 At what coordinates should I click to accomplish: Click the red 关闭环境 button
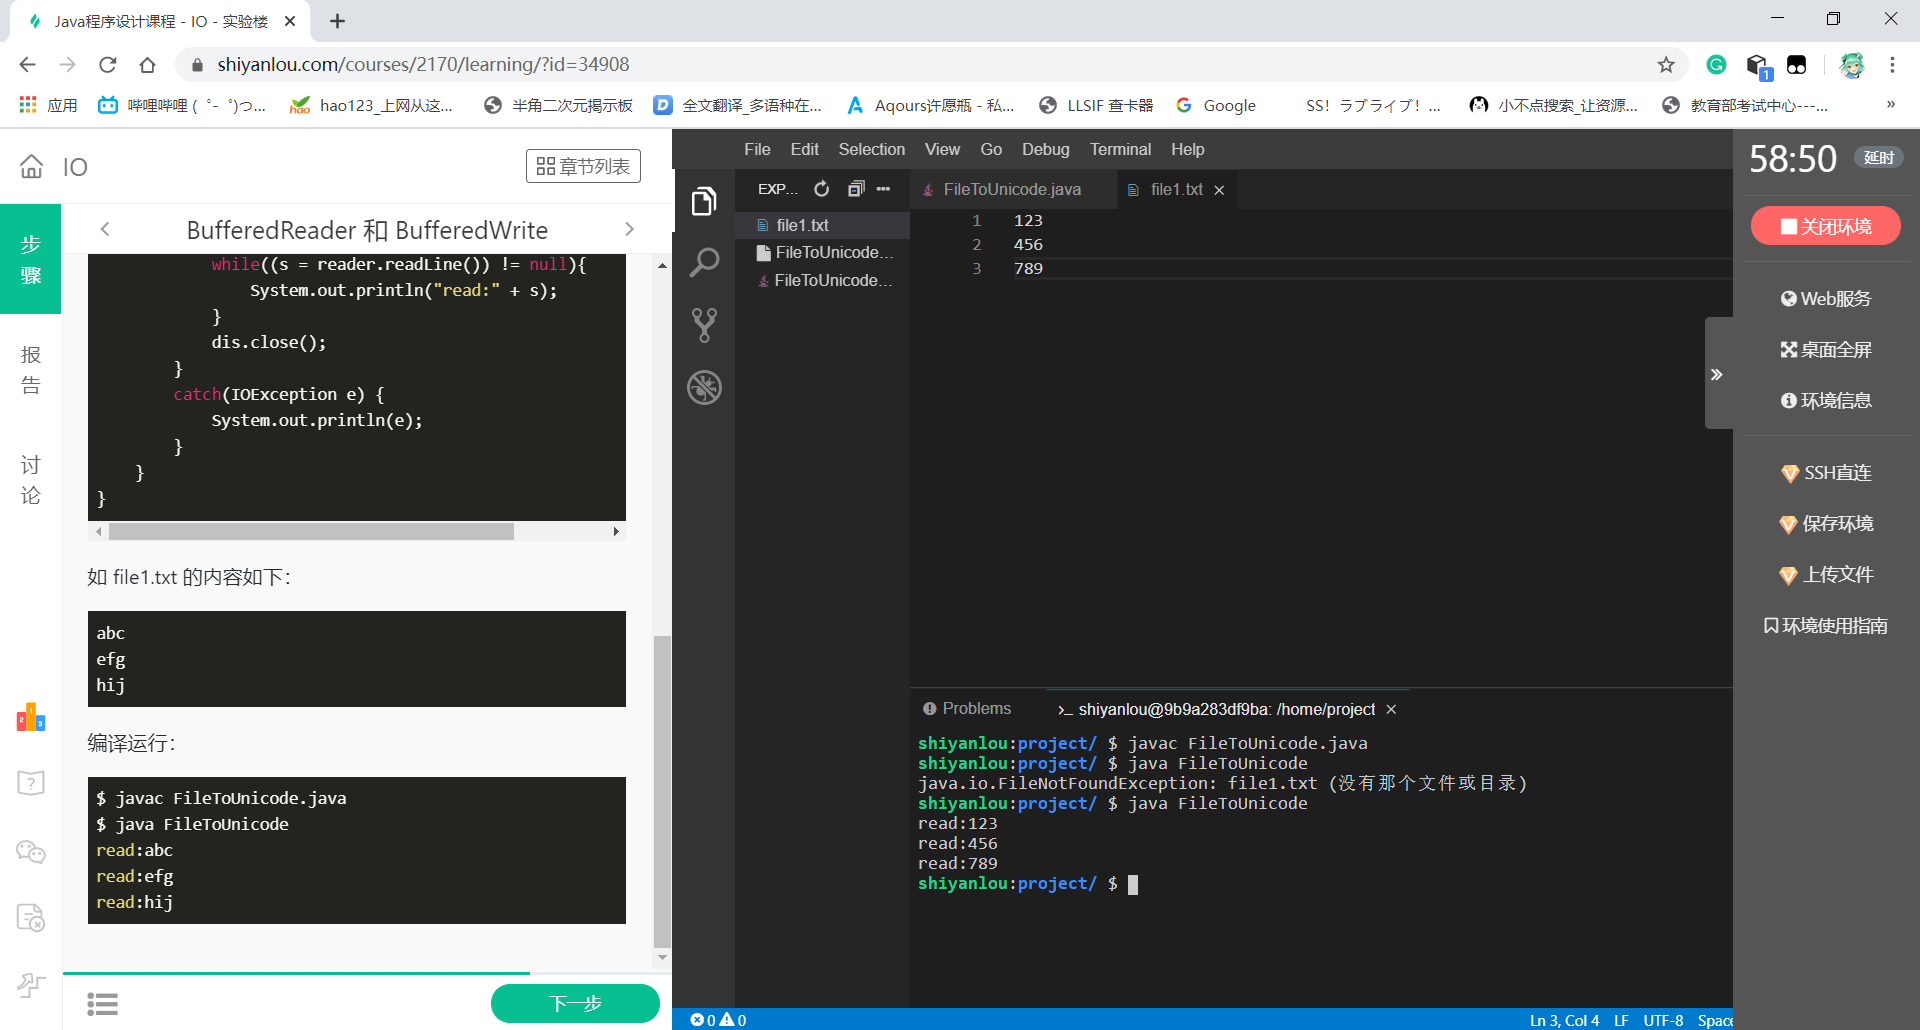(x=1825, y=226)
